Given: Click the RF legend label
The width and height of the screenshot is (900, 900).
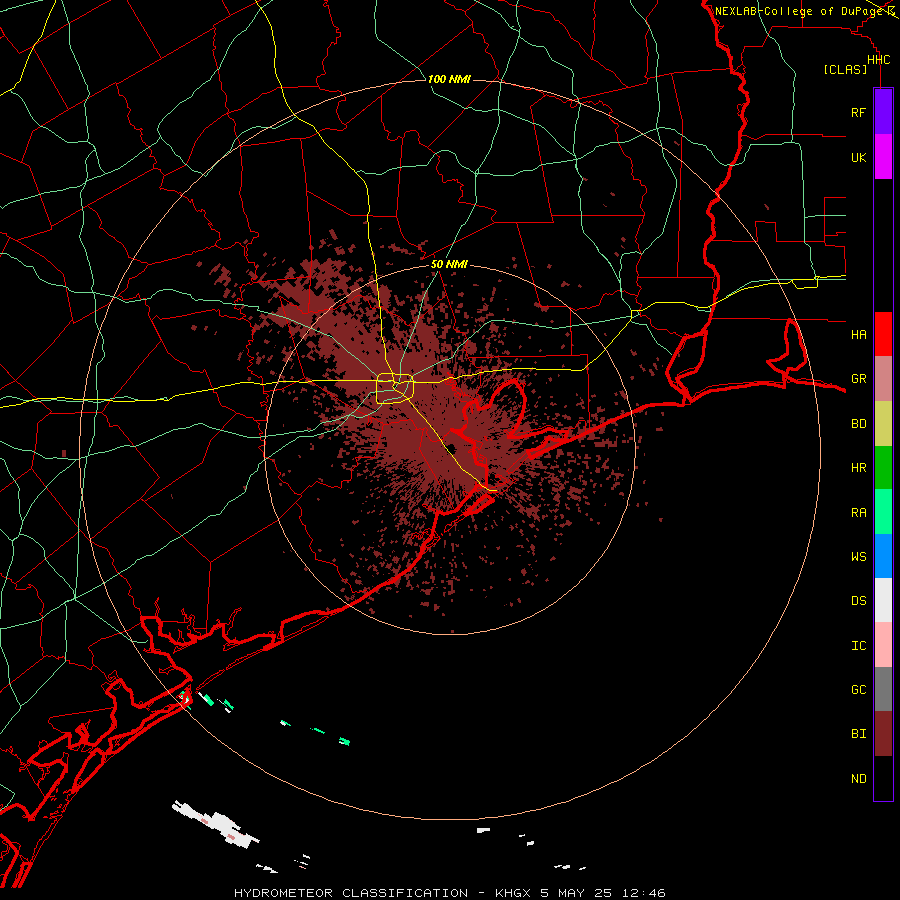Looking at the screenshot, I should 858,112.
